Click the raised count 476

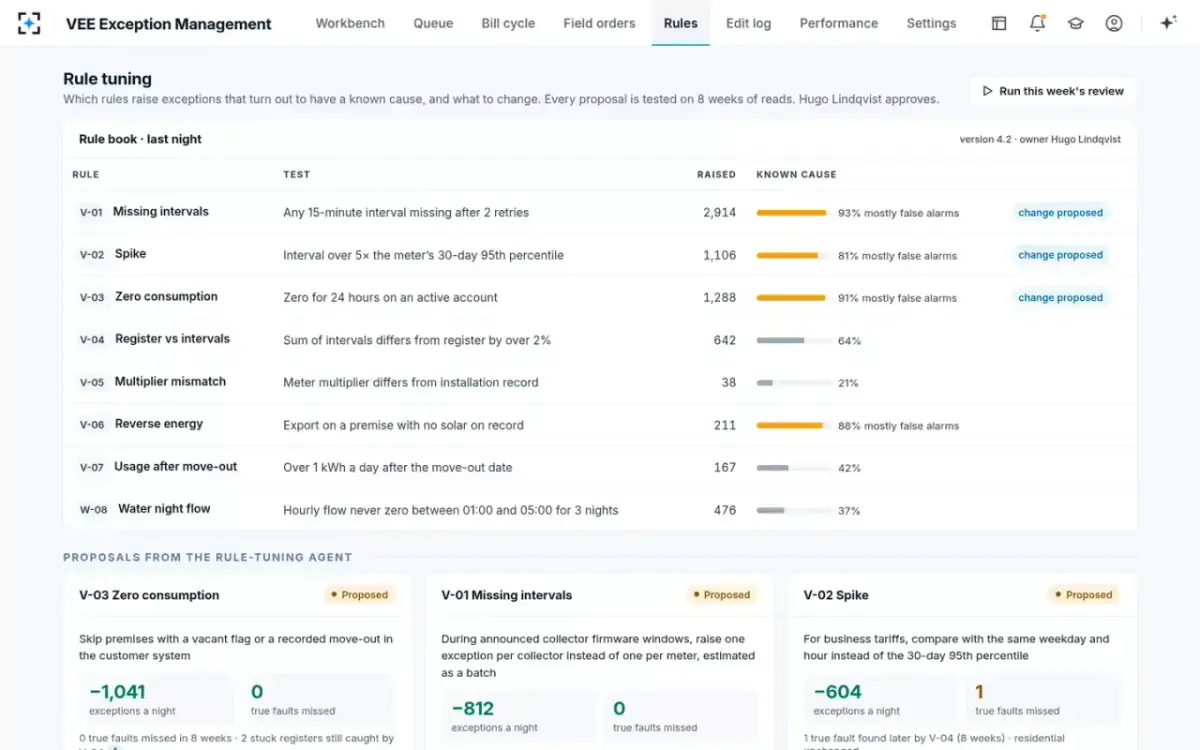(x=725, y=510)
